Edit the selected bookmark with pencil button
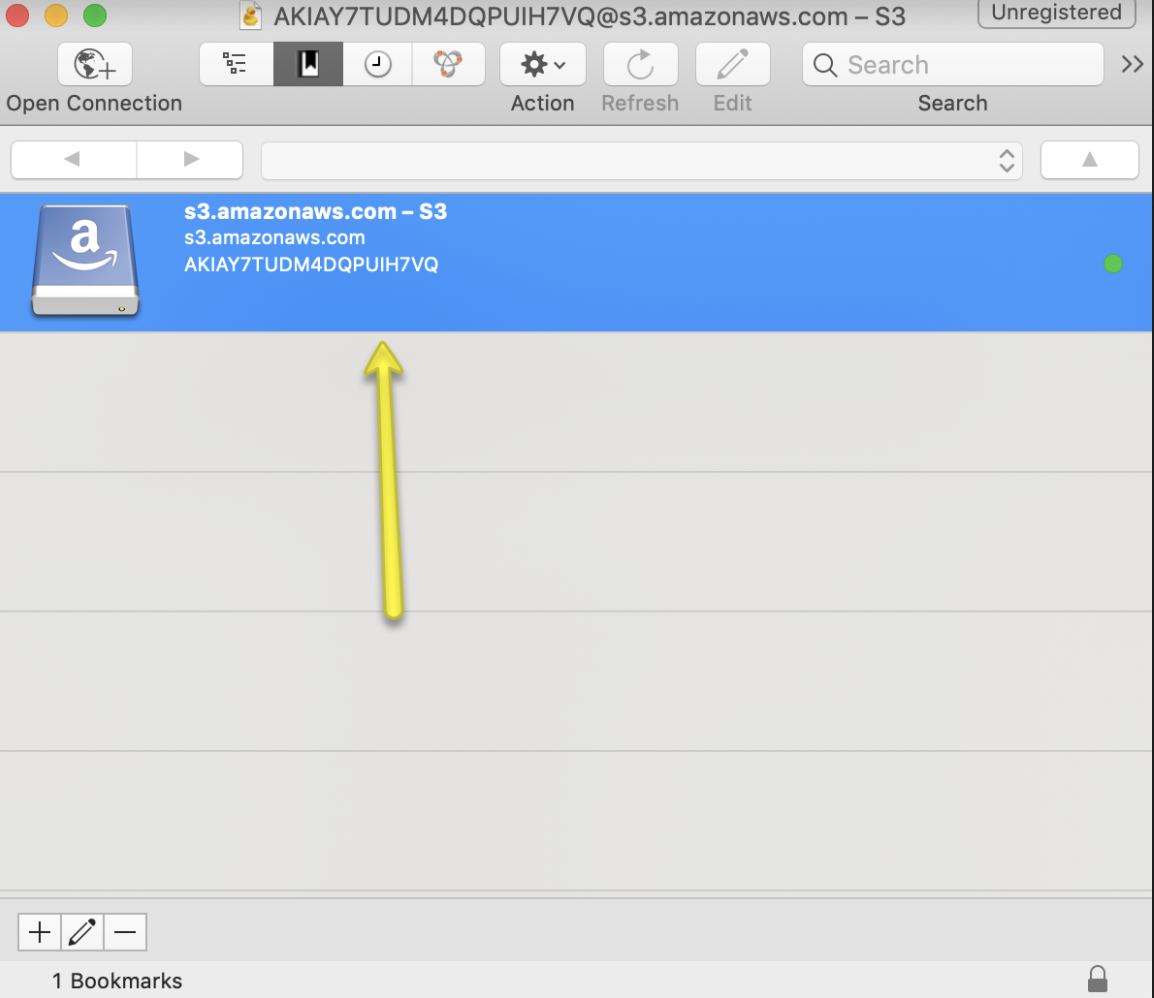This screenshot has width=1154, height=998. 82,932
